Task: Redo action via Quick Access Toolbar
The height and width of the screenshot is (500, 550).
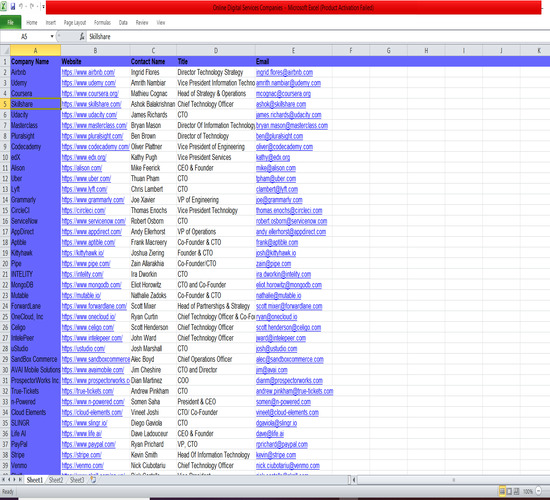Action: coord(32,6)
